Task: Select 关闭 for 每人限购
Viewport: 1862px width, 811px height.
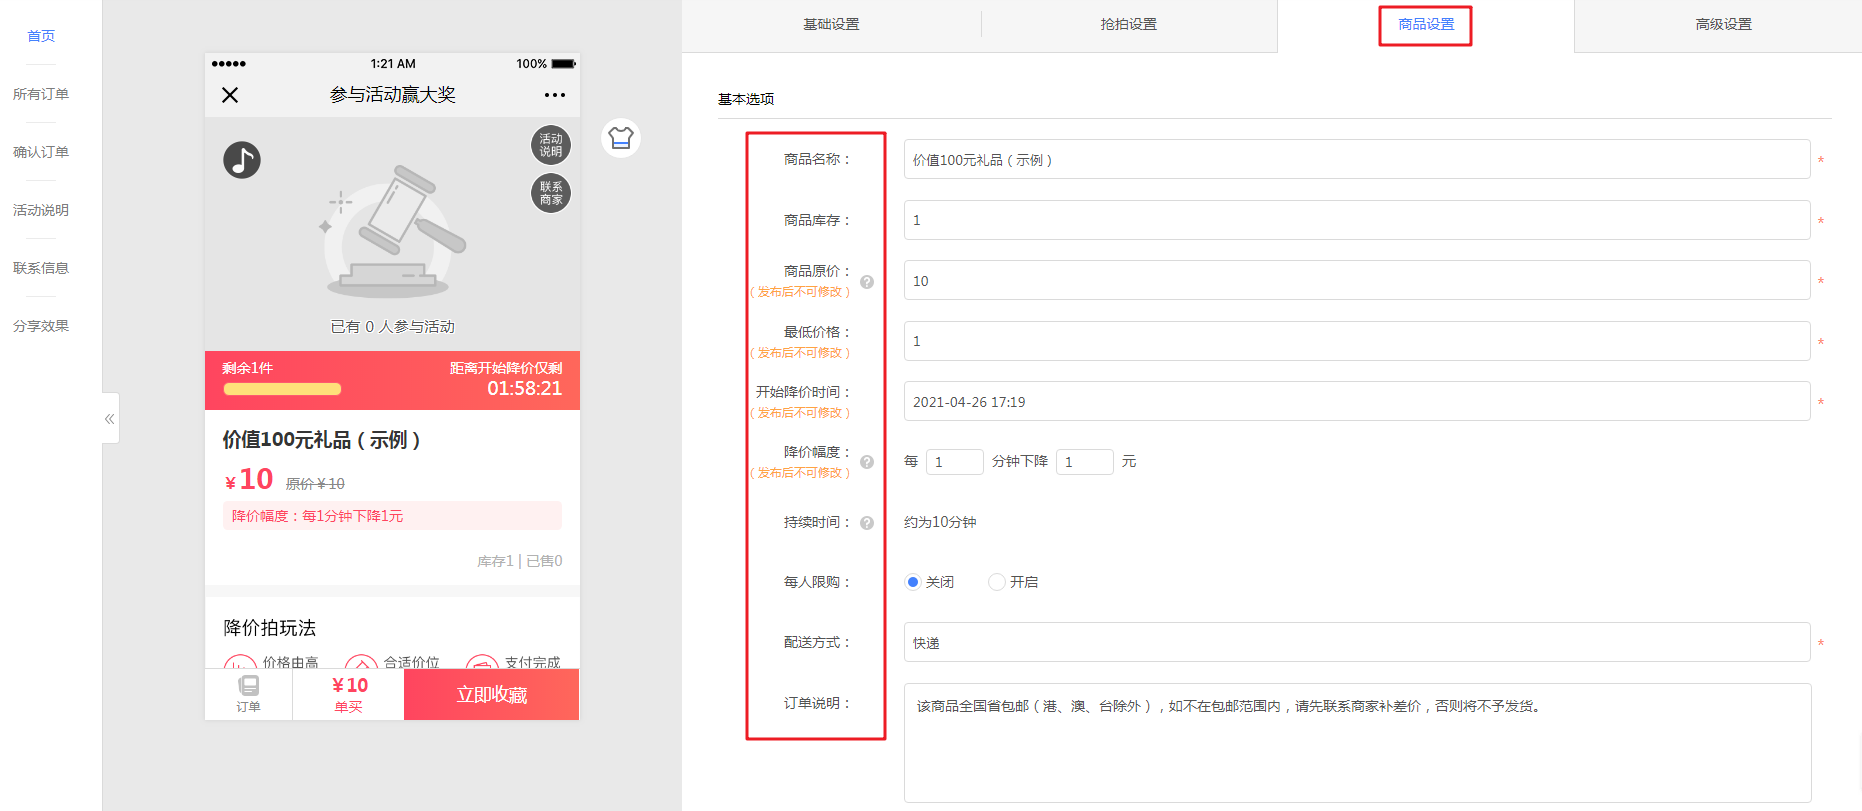Action: pyautogui.click(x=912, y=582)
